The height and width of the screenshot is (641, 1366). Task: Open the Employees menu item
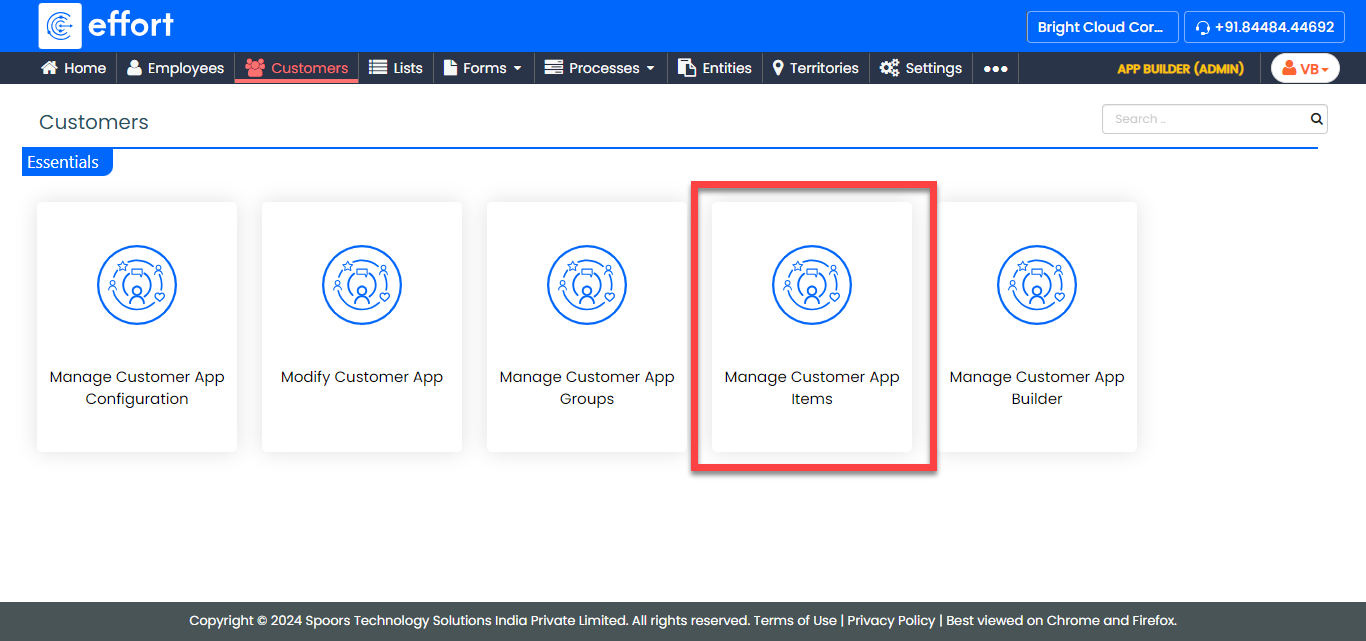[176, 68]
